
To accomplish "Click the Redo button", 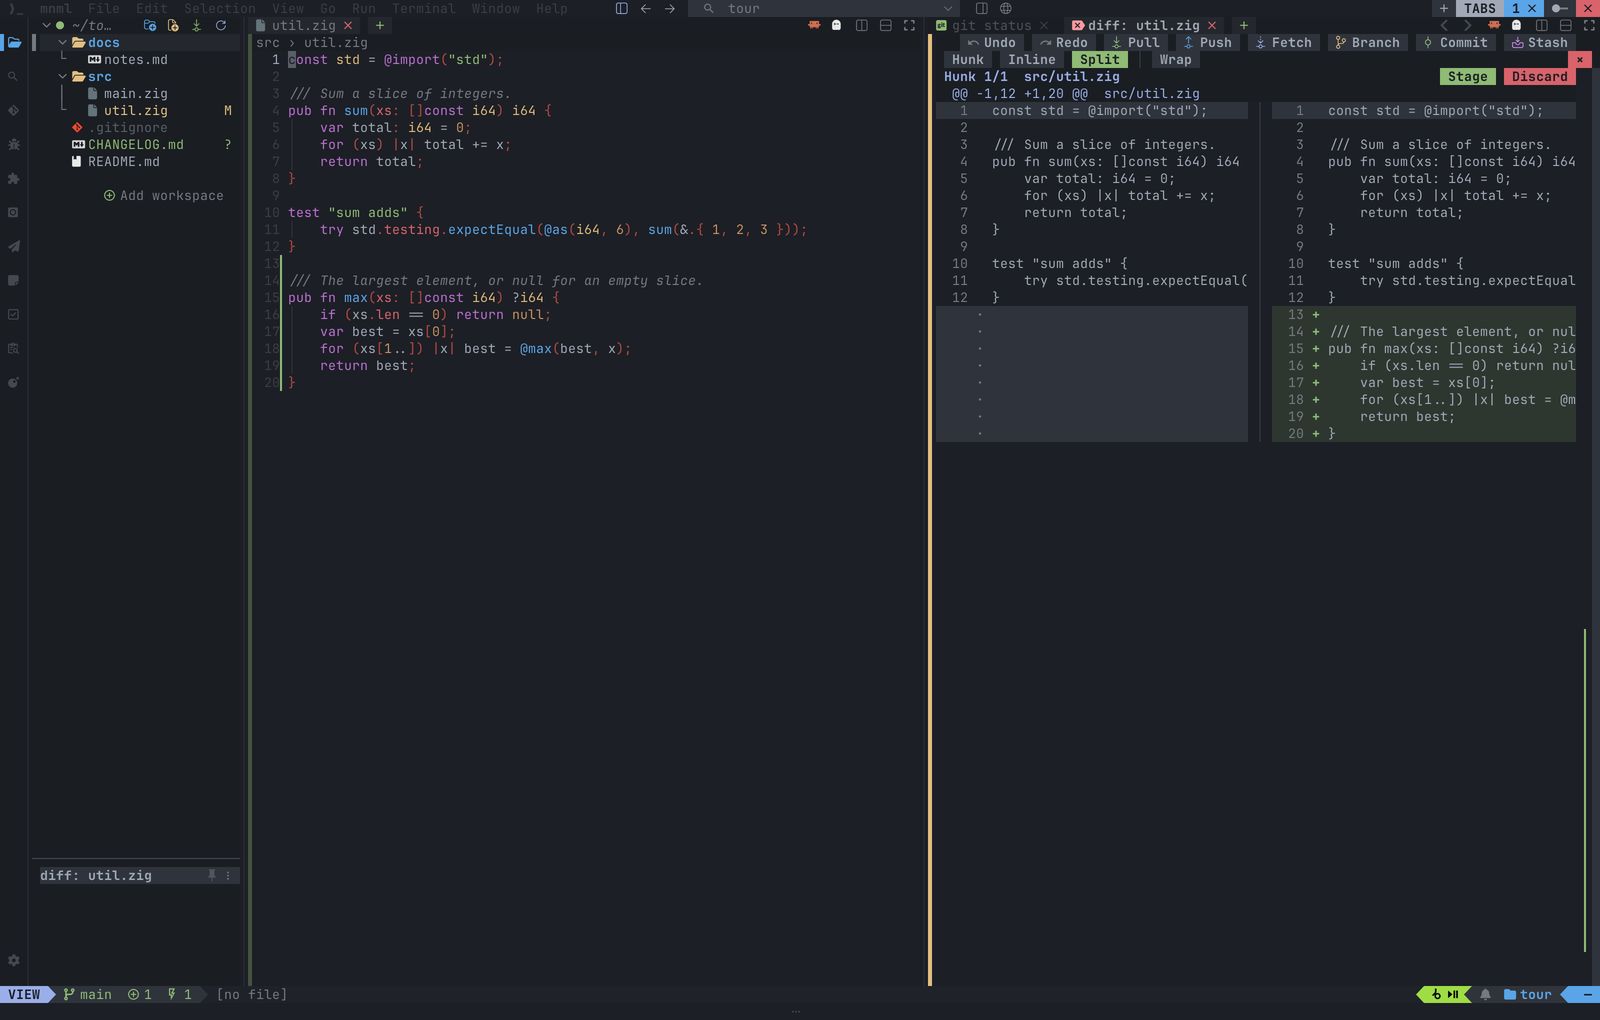I will [x=1064, y=42].
